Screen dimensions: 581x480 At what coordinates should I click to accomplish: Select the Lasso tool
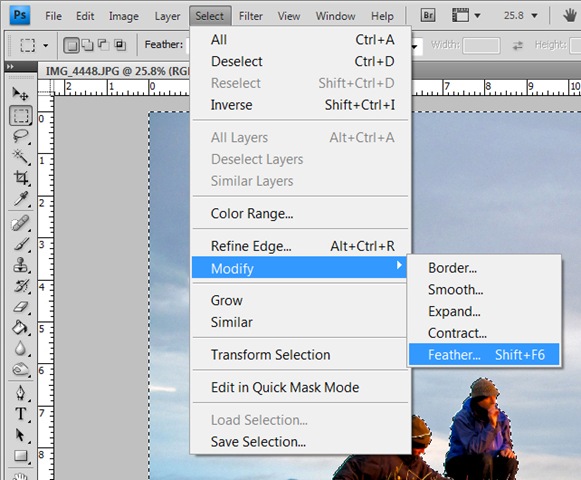pos(20,136)
